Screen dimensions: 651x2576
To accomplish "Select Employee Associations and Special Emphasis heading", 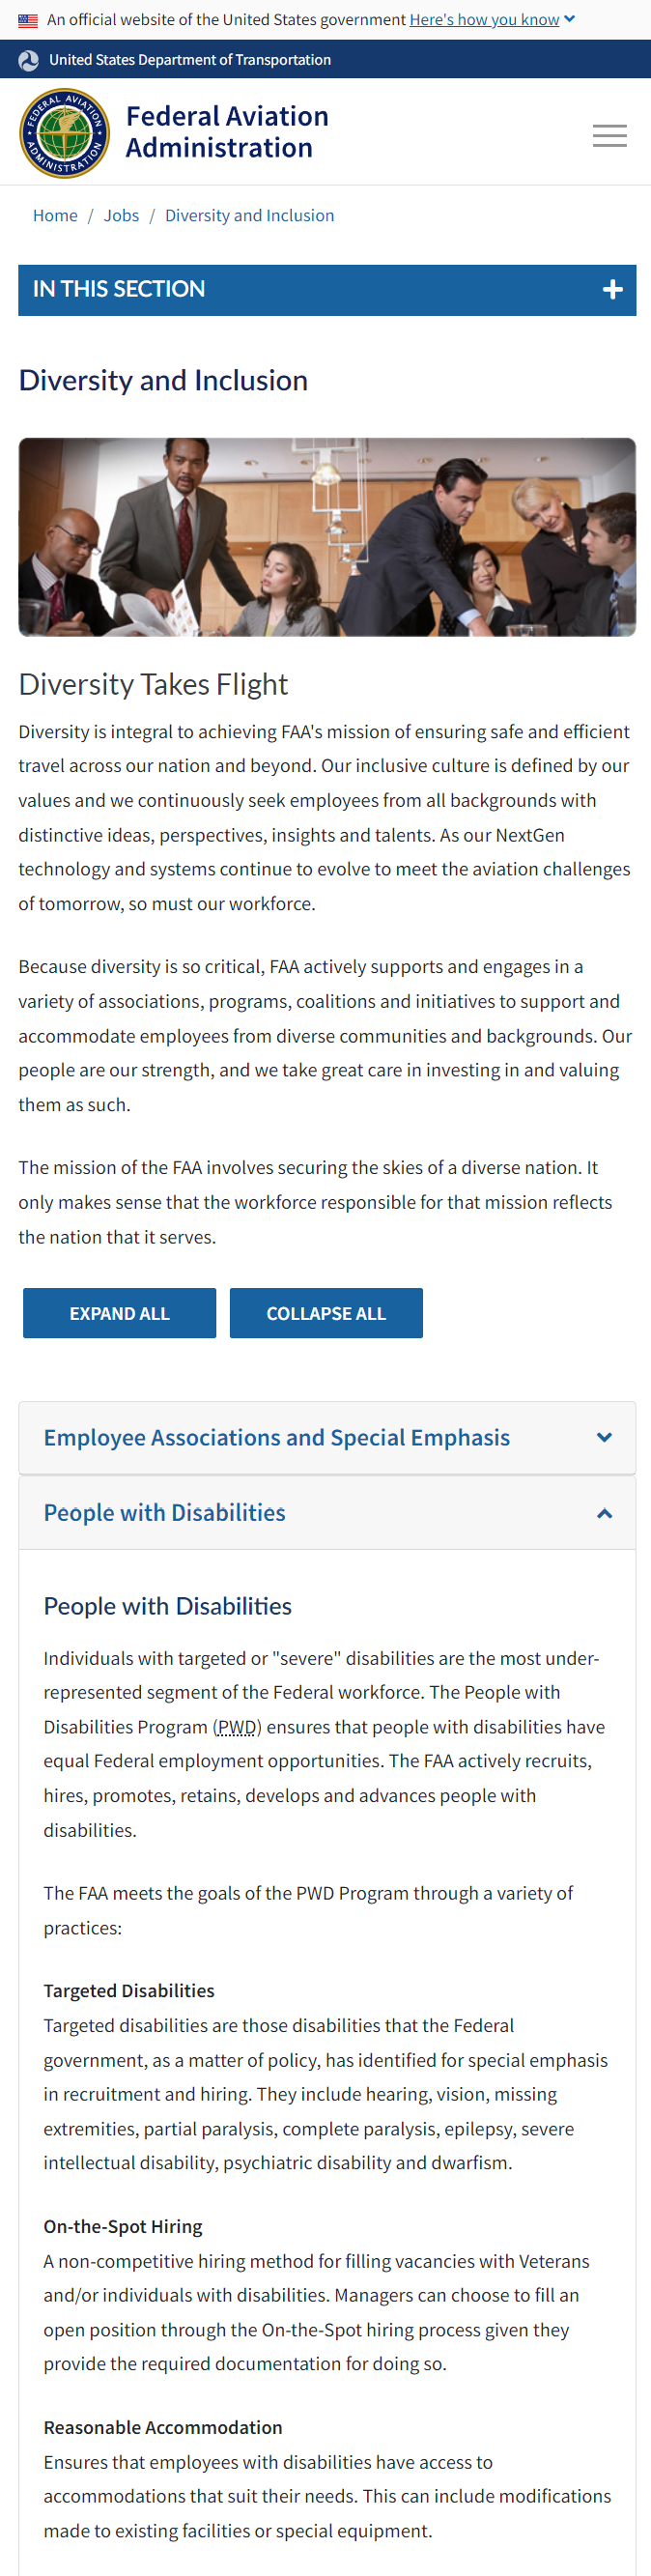I will tap(277, 1438).
